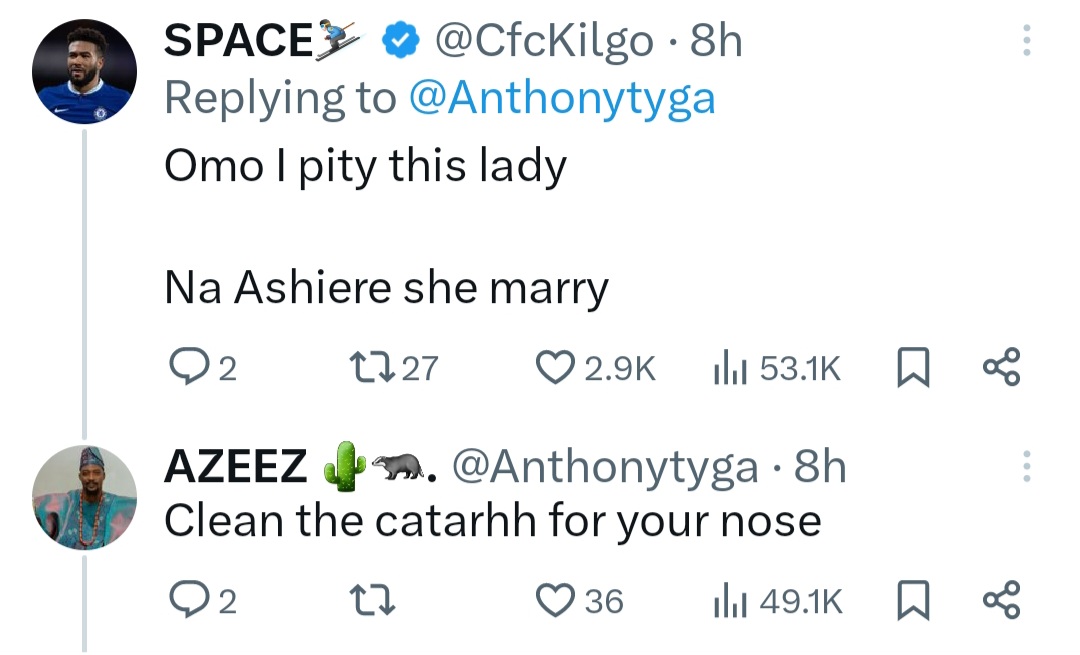The height and width of the screenshot is (655, 1080).
Task: Click the AZEEZ display name
Action: [235, 467]
